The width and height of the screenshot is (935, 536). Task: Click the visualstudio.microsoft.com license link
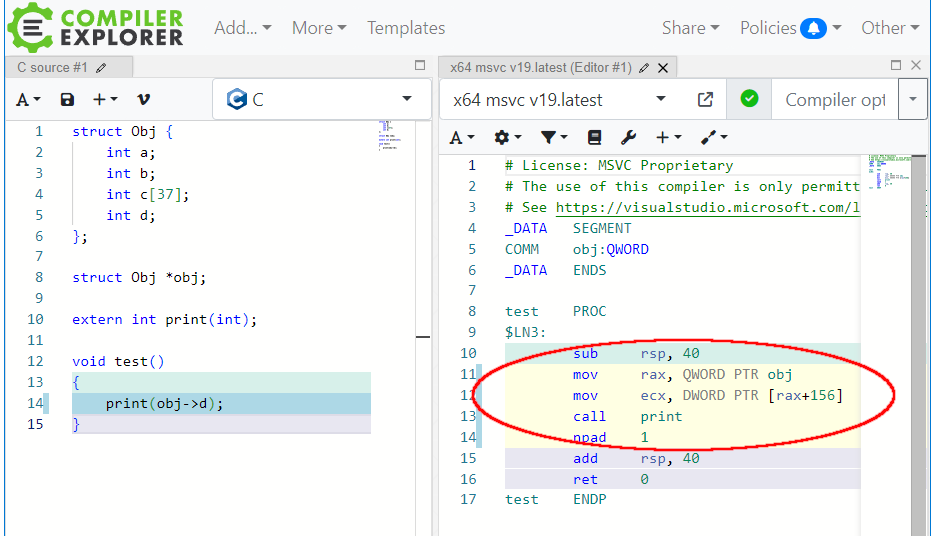coord(708,207)
